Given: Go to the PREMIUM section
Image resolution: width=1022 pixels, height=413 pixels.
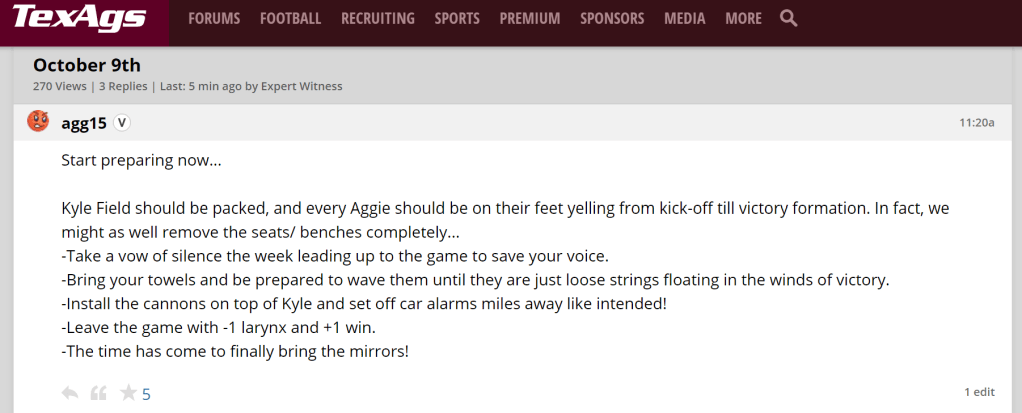Looking at the screenshot, I should pyautogui.click(x=529, y=18).
